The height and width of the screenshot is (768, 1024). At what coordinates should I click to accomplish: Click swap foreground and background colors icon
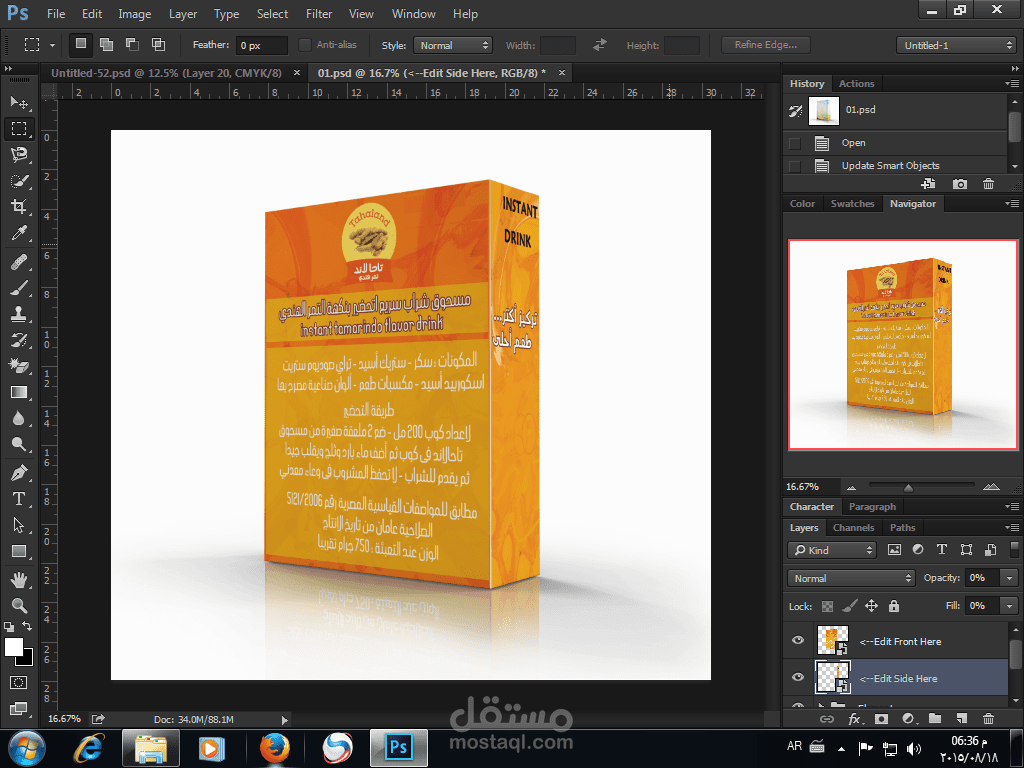coord(27,626)
